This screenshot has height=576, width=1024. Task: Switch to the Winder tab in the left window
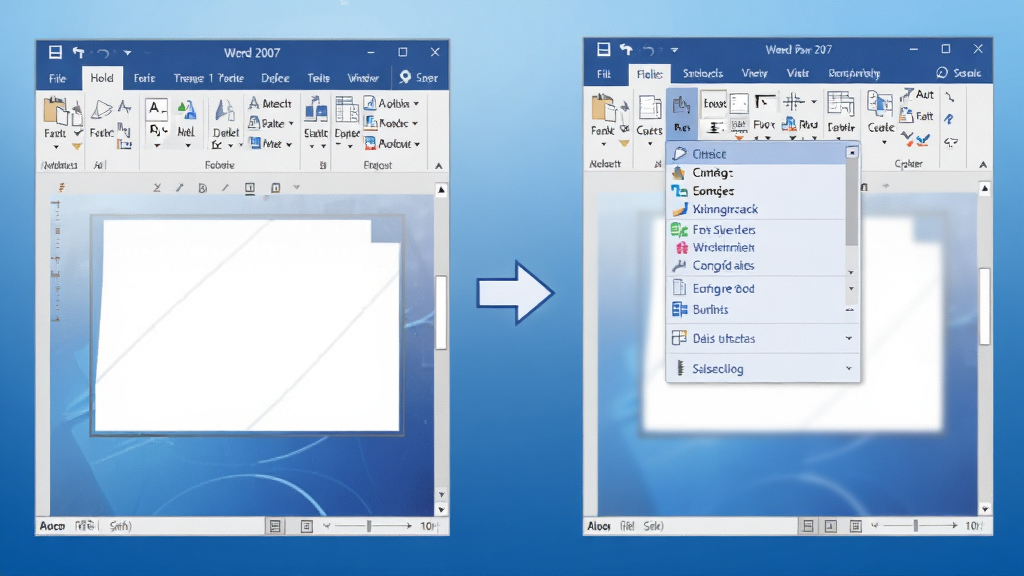point(363,78)
